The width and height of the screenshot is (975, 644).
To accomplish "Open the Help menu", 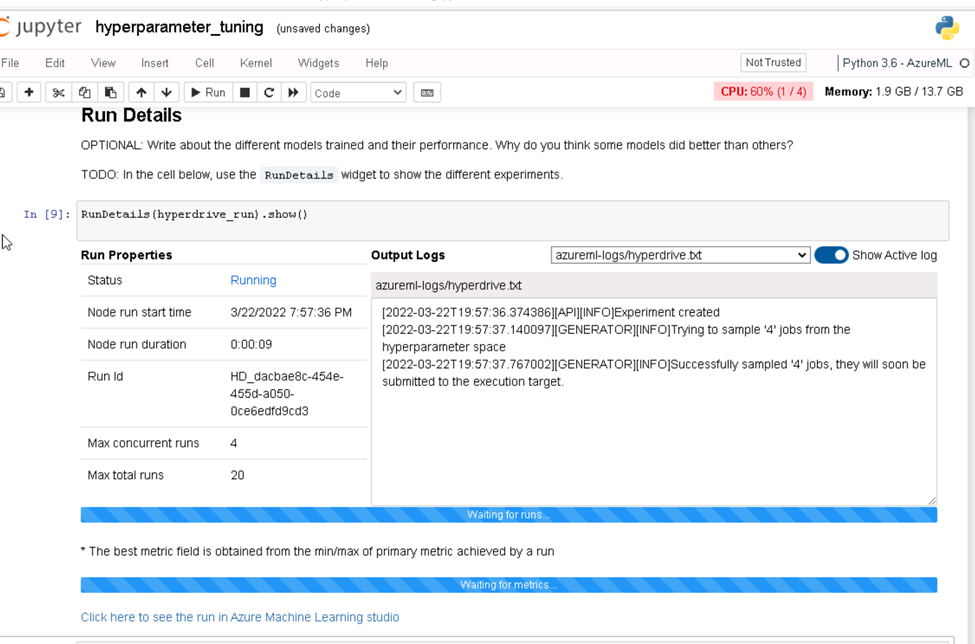I will pyautogui.click(x=377, y=63).
